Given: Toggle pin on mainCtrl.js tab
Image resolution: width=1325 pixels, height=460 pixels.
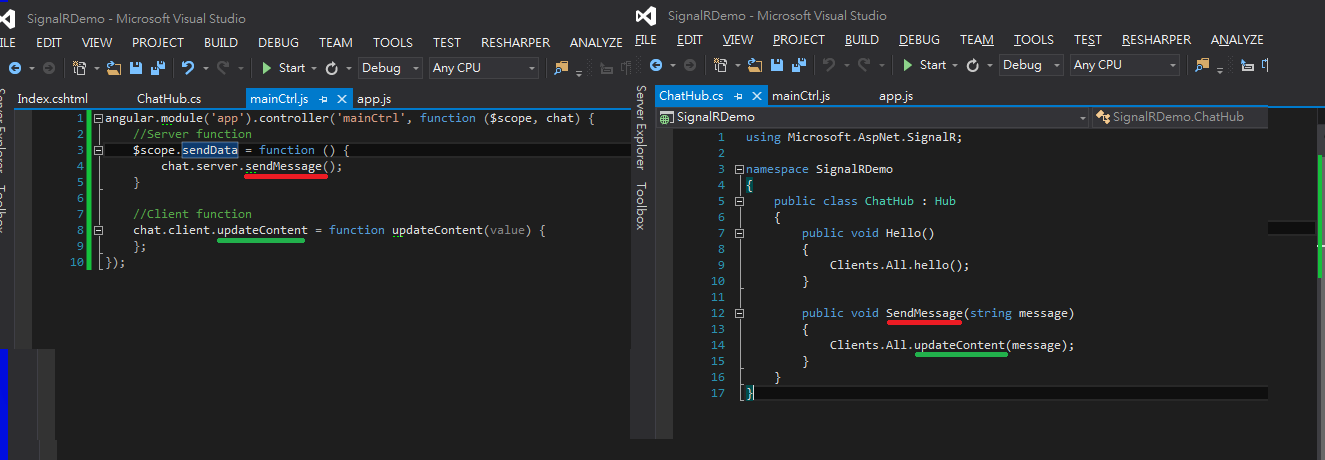Looking at the screenshot, I should (x=324, y=99).
